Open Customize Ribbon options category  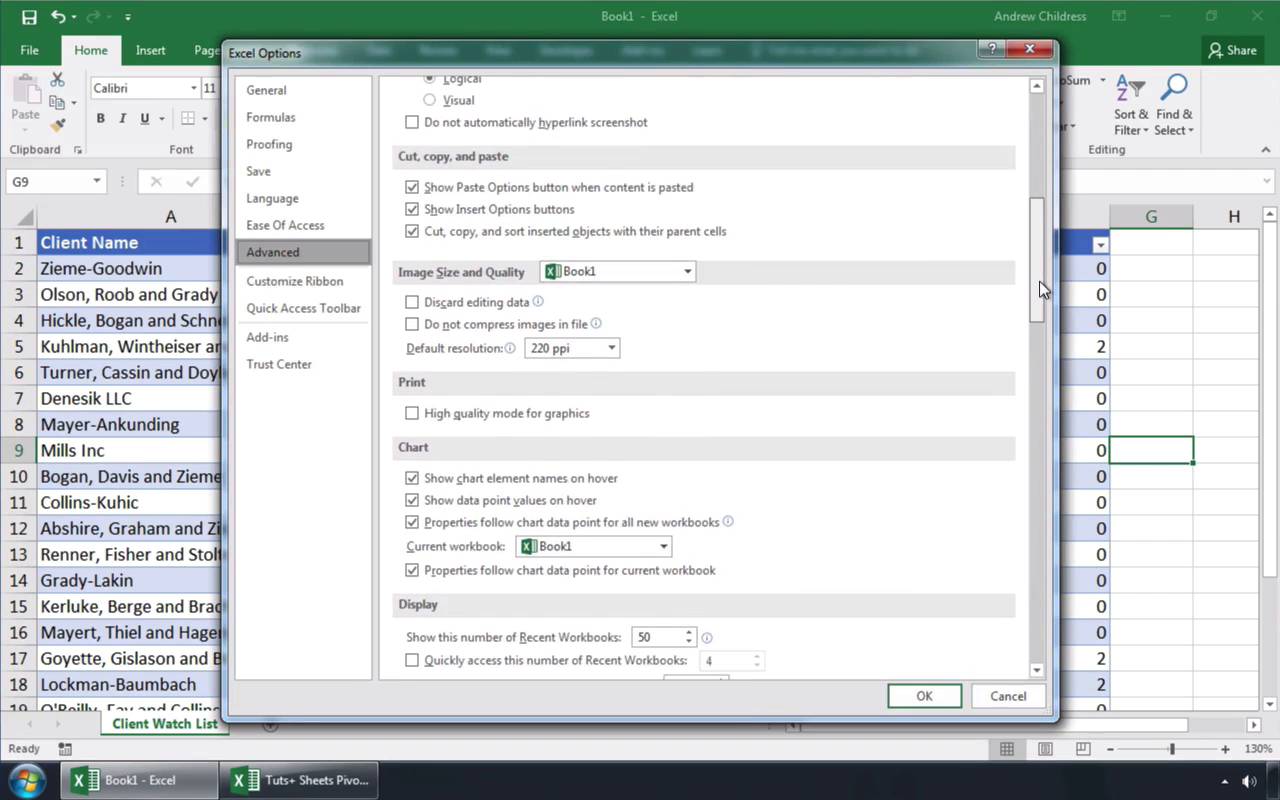tap(295, 281)
